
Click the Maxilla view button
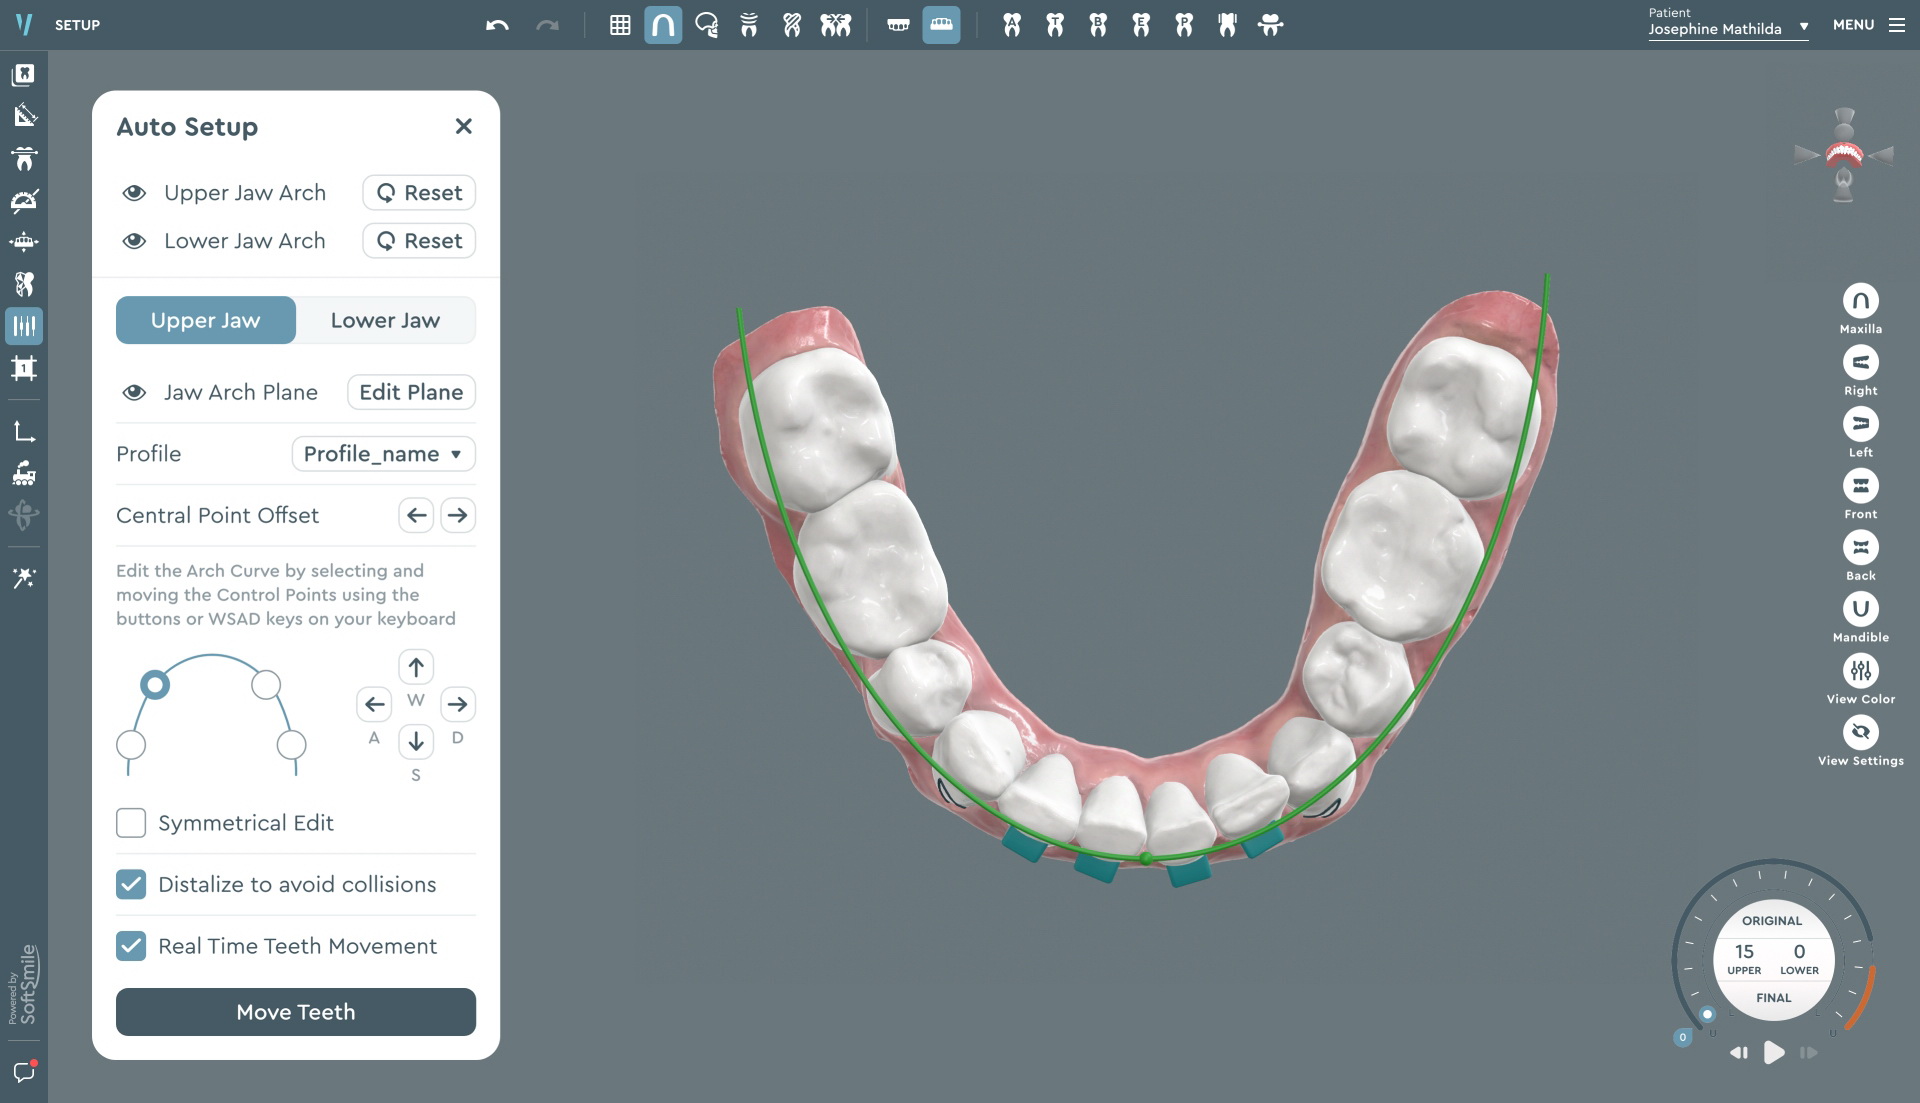1860,301
